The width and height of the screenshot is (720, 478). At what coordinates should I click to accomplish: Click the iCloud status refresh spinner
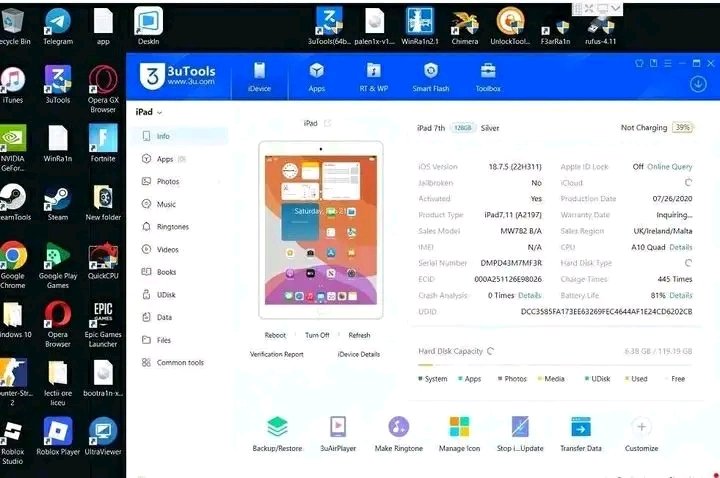688,183
